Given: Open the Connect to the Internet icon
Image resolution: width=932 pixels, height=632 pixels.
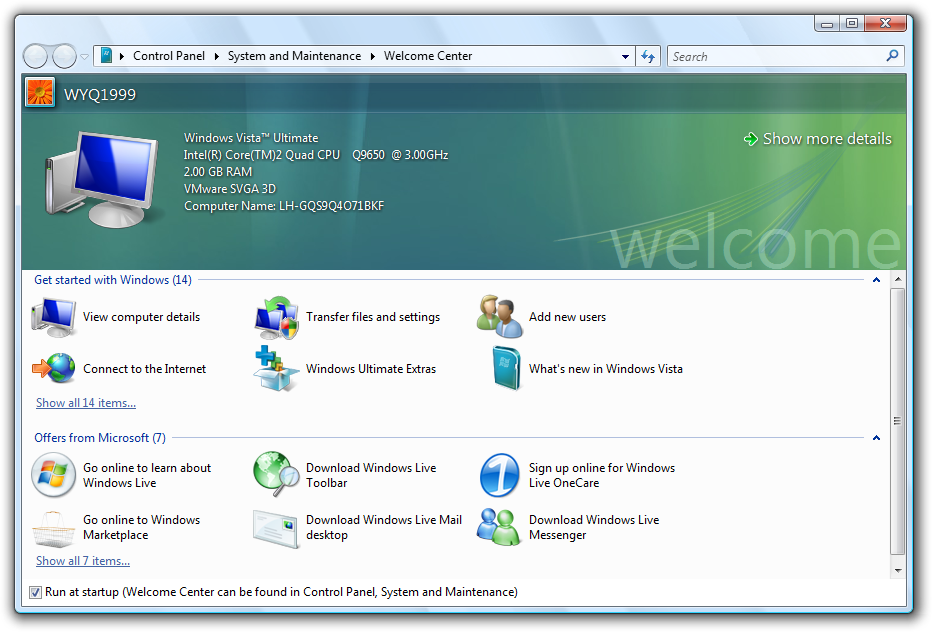Looking at the screenshot, I should pyautogui.click(x=54, y=369).
